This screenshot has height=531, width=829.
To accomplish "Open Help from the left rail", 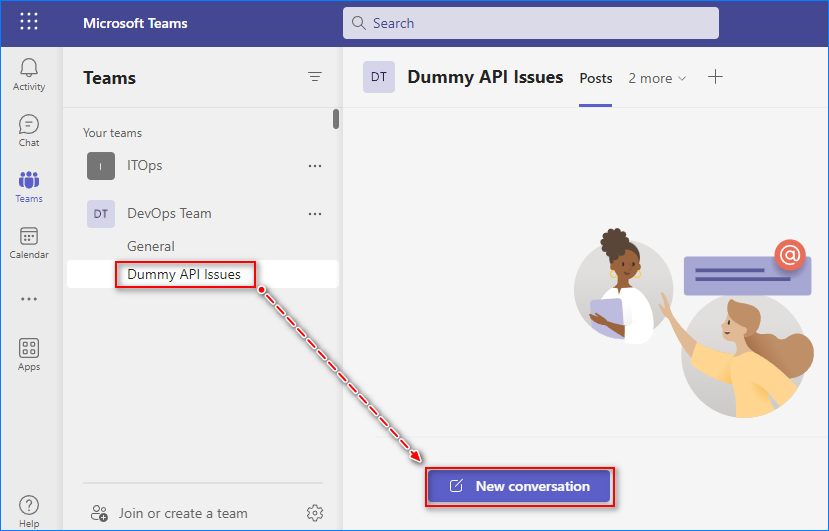I will [x=29, y=506].
